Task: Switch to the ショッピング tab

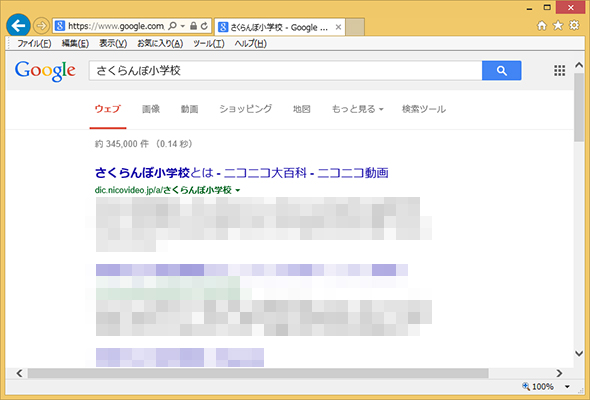Action: 246,109
